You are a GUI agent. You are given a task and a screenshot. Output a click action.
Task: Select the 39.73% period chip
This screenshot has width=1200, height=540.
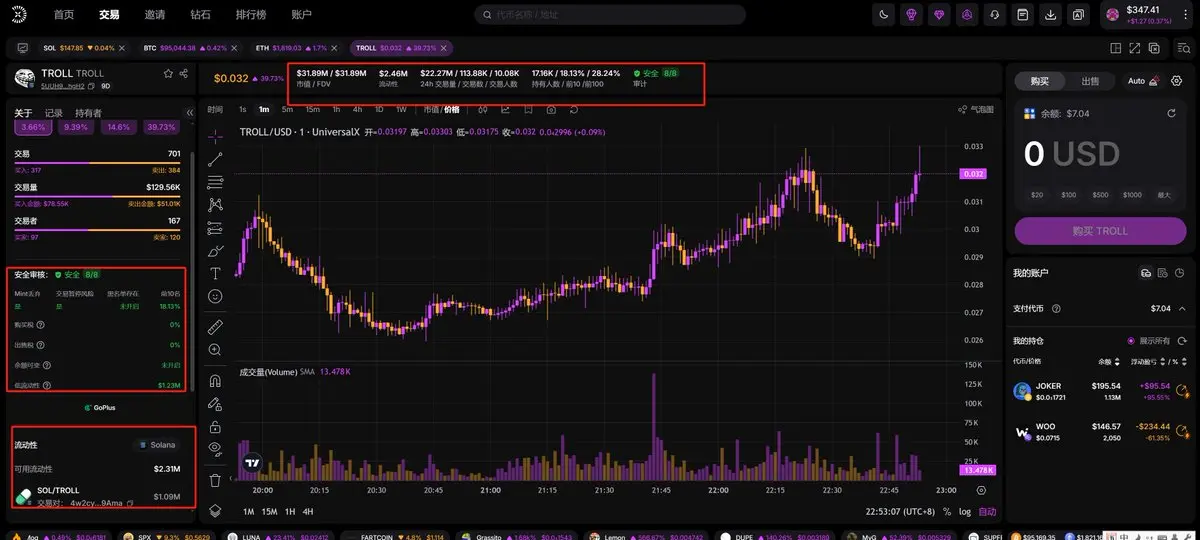tap(161, 127)
